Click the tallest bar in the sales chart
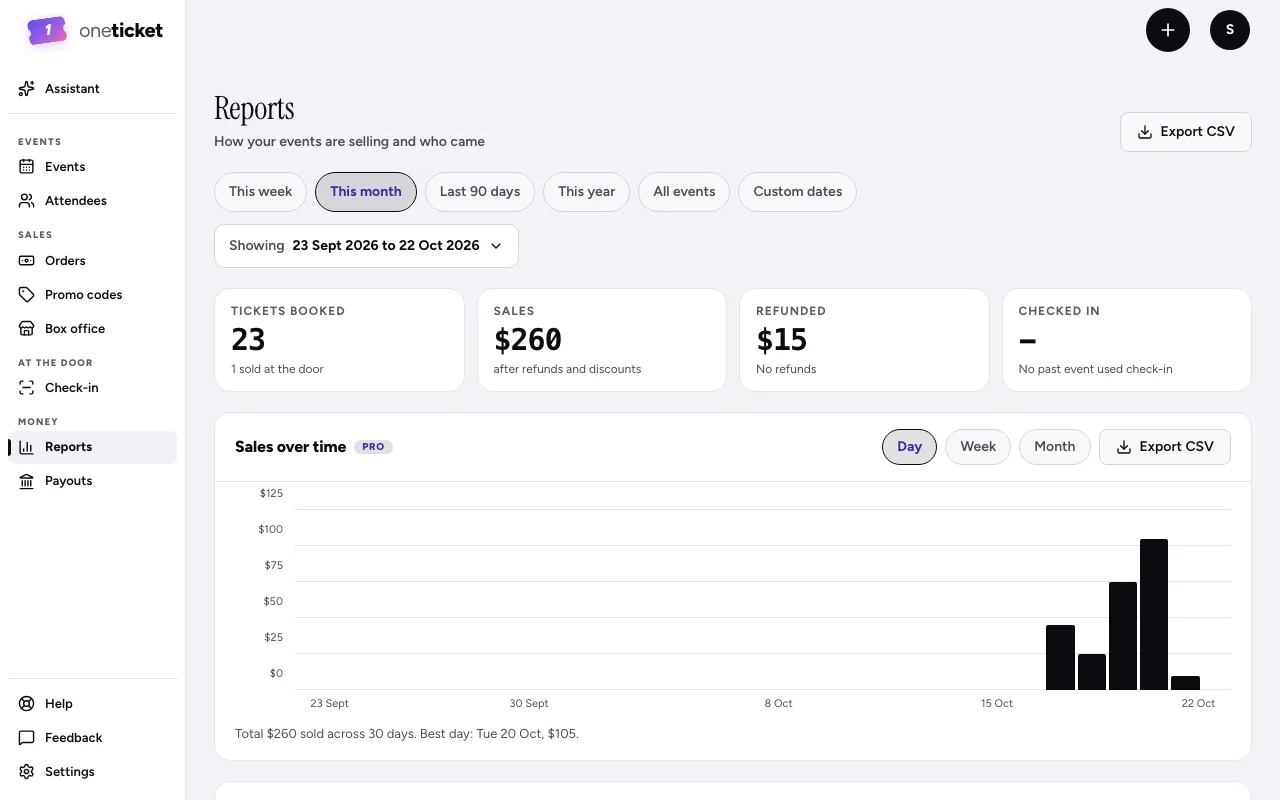This screenshot has height=800, width=1280. point(1154,614)
